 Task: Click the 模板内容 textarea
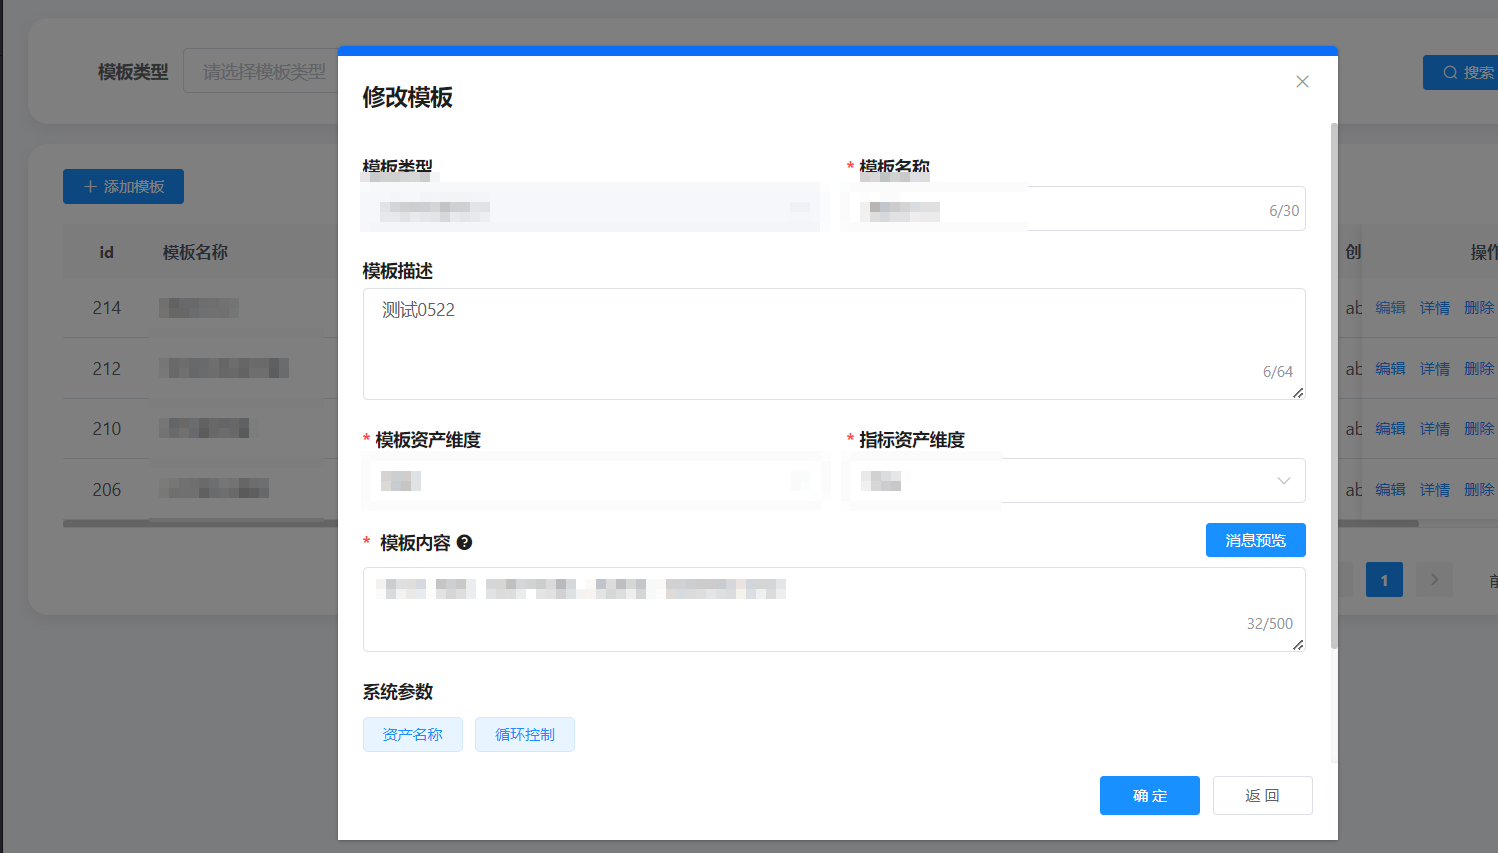point(834,610)
